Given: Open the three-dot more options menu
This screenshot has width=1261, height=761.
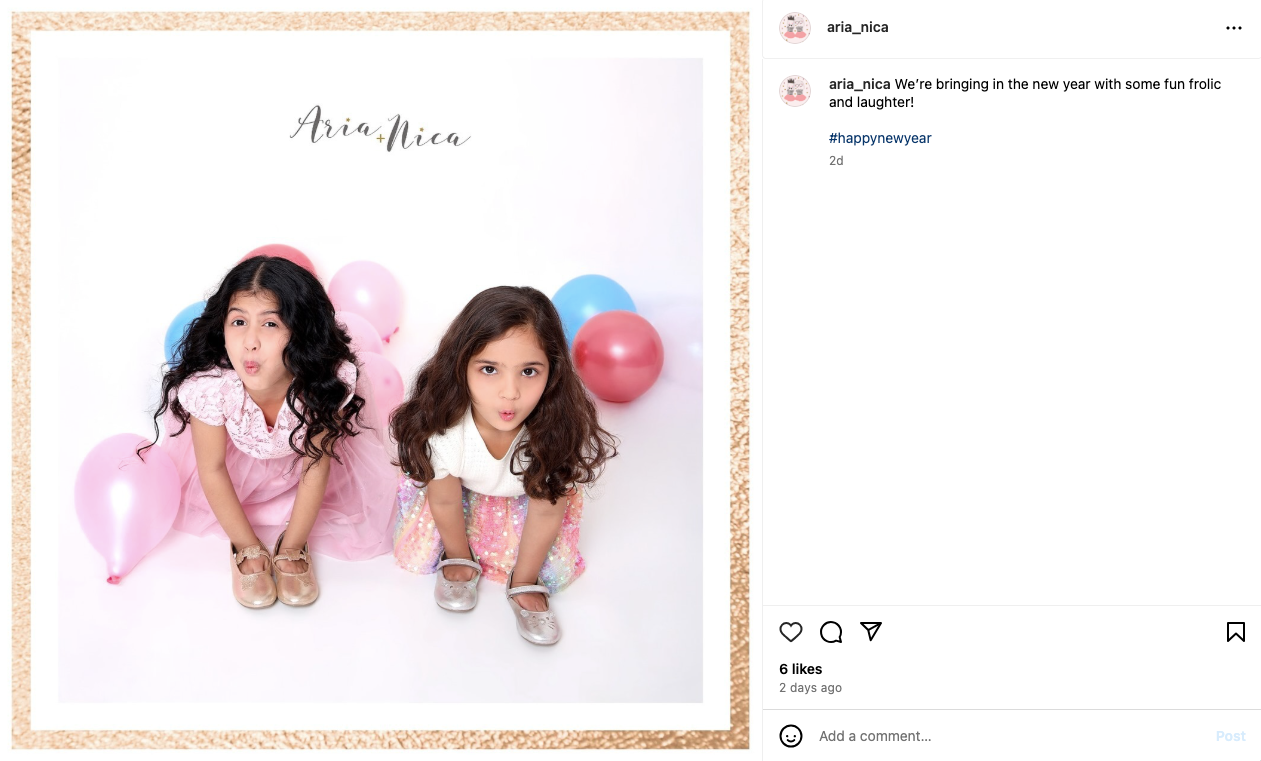Looking at the screenshot, I should (1234, 28).
